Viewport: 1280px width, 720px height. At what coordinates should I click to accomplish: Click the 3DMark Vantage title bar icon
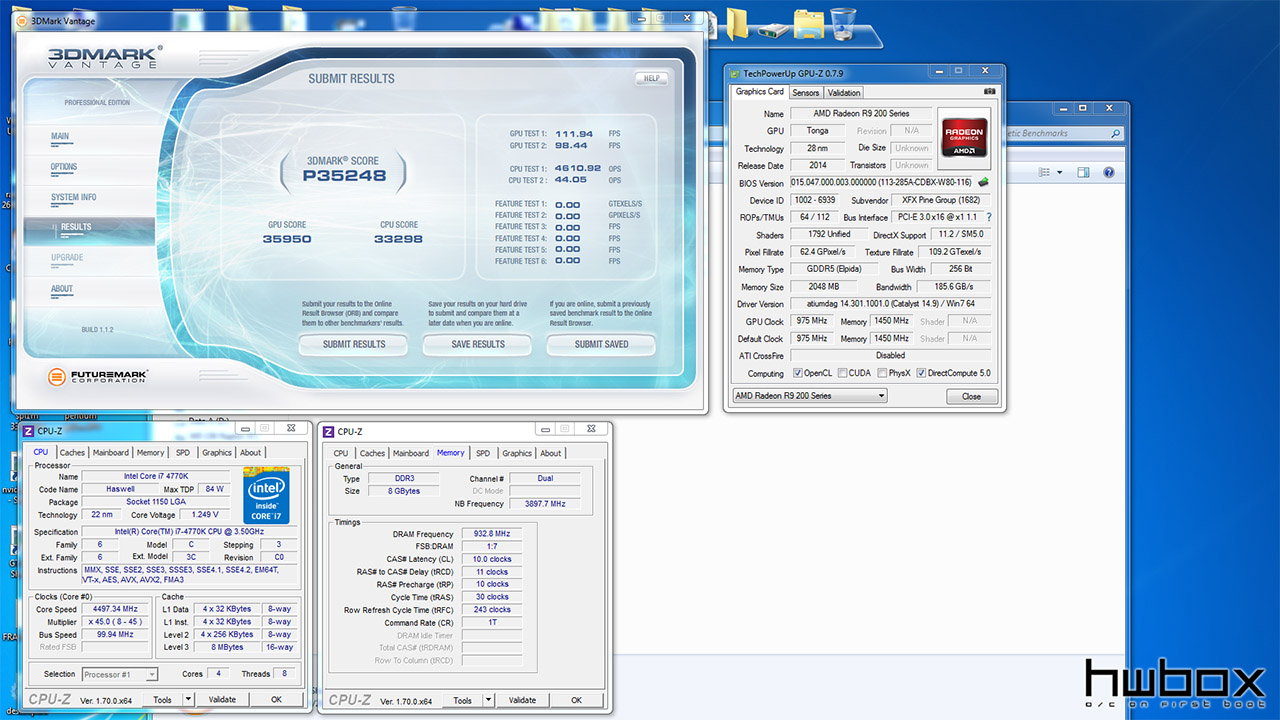point(22,20)
